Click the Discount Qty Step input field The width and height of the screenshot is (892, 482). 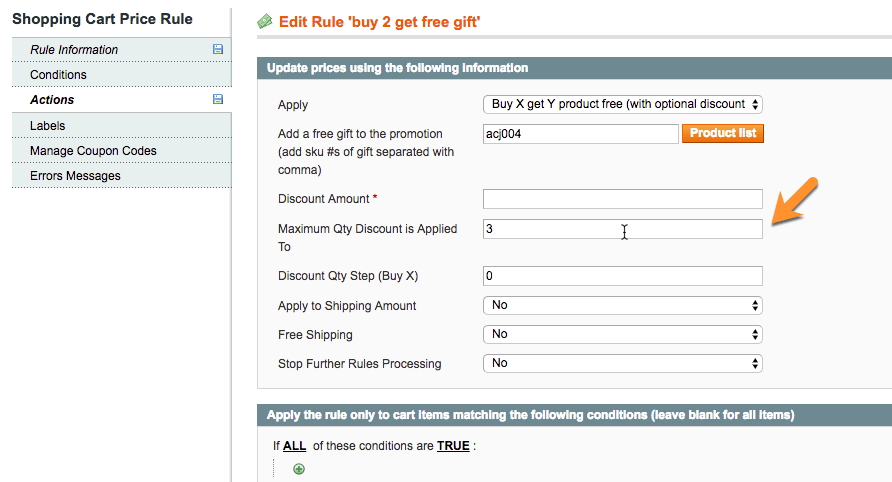(622, 276)
